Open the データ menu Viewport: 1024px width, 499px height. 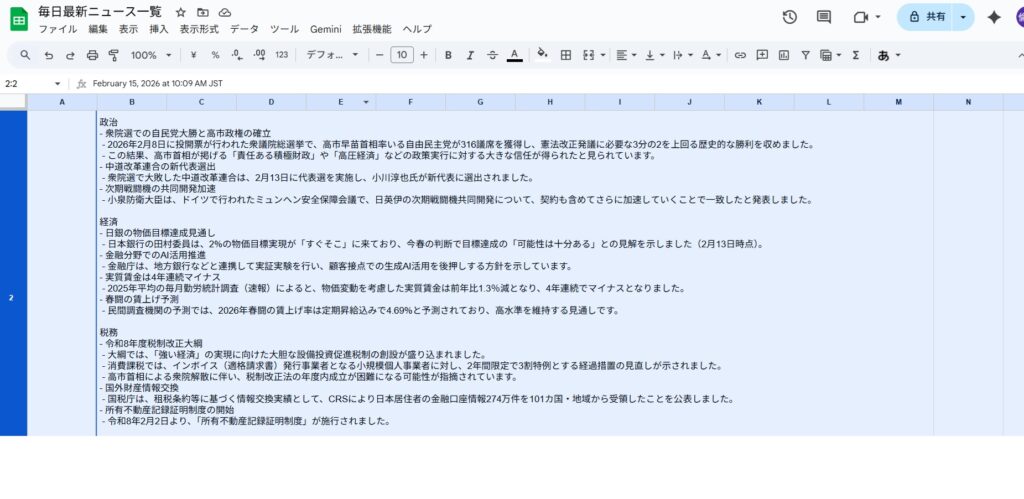(244, 30)
